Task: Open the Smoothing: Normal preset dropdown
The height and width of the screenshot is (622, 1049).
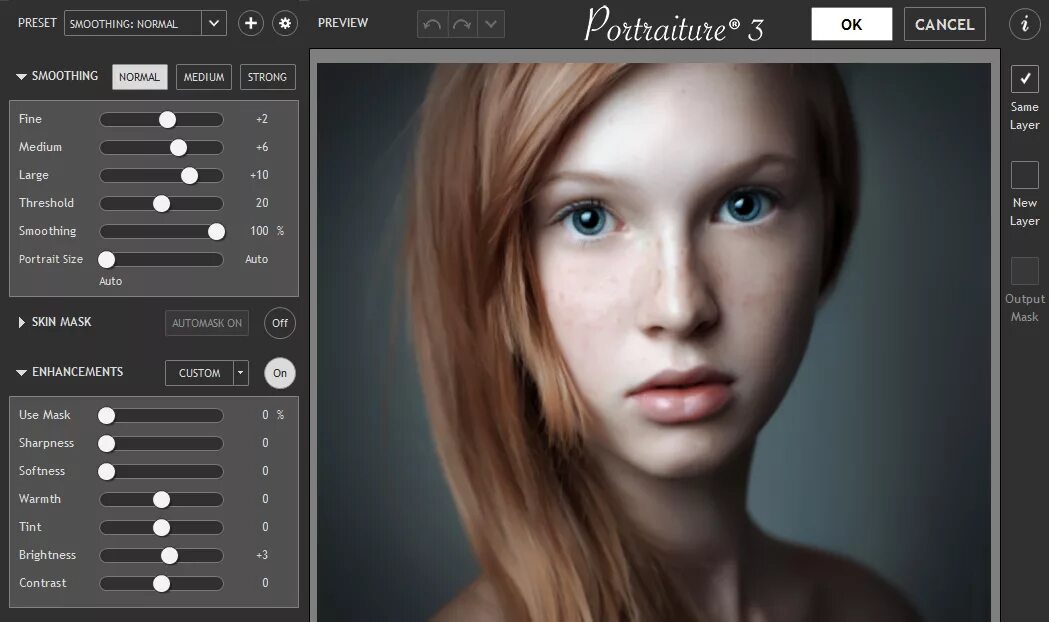Action: 145,23
